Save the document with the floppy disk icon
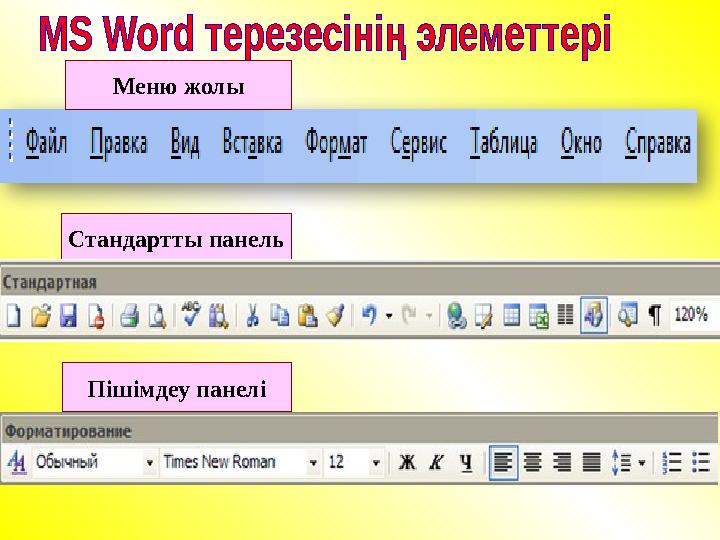The image size is (720, 540). point(68,316)
